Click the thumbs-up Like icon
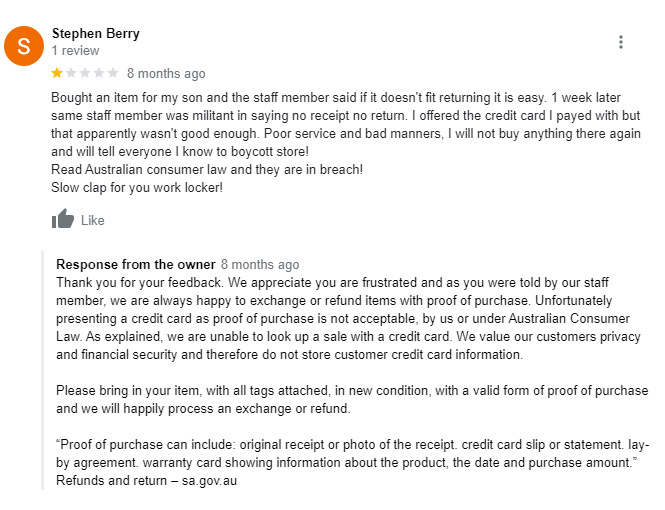665x510 pixels. pyautogui.click(x=63, y=219)
